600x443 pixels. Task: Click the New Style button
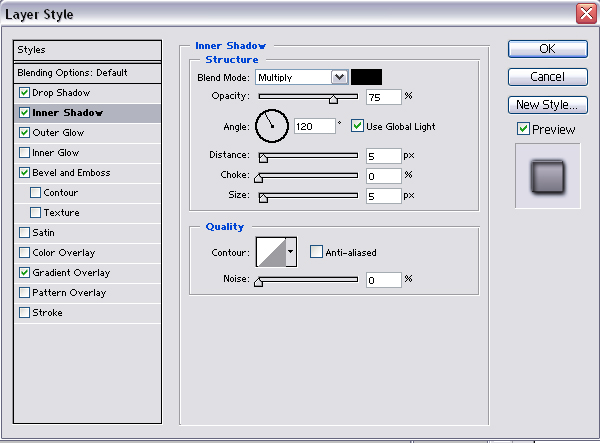(547, 105)
